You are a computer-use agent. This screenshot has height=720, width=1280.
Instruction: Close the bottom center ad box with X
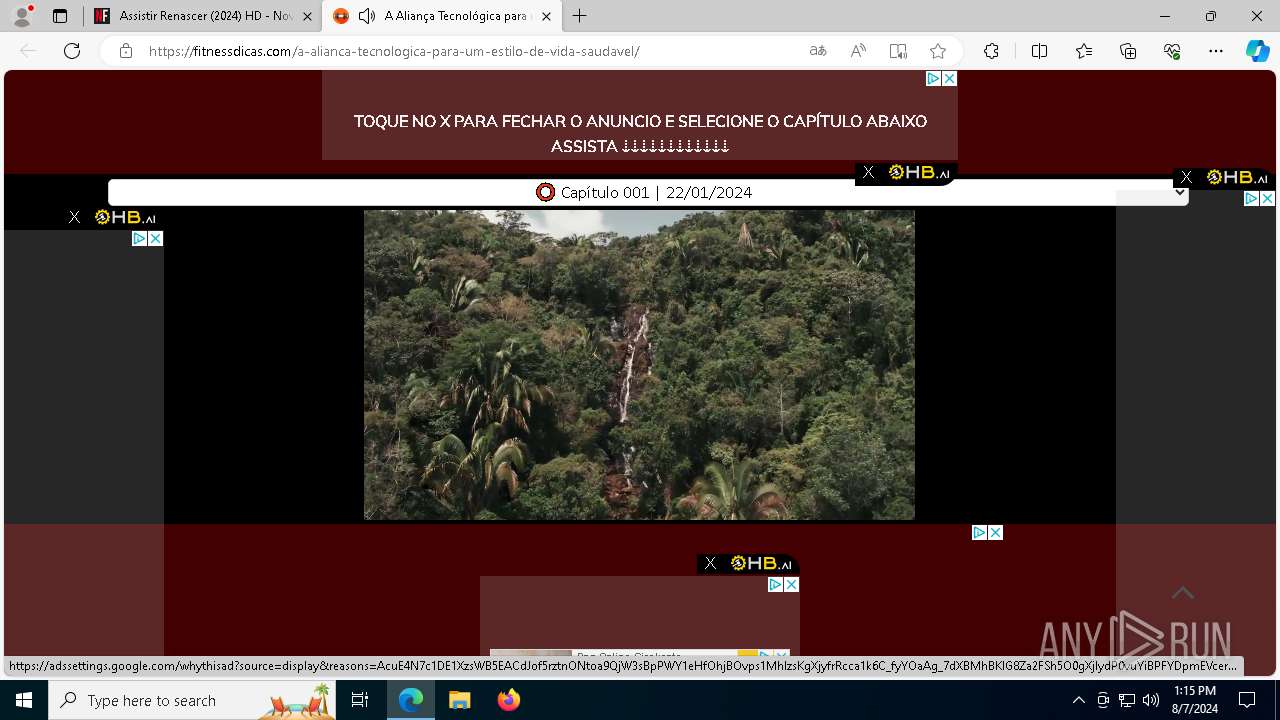click(x=791, y=584)
